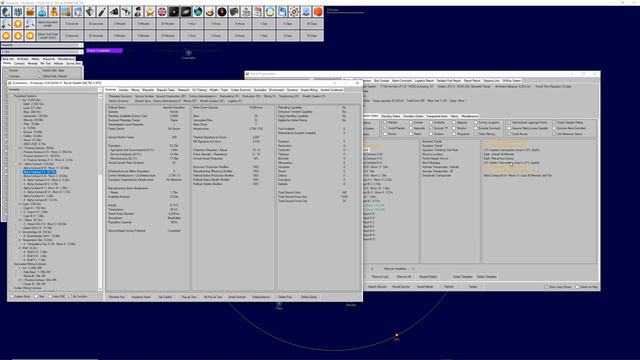The height and width of the screenshot is (360, 640).
Task: Advance time by 30 Days increment
Action: 311,24
